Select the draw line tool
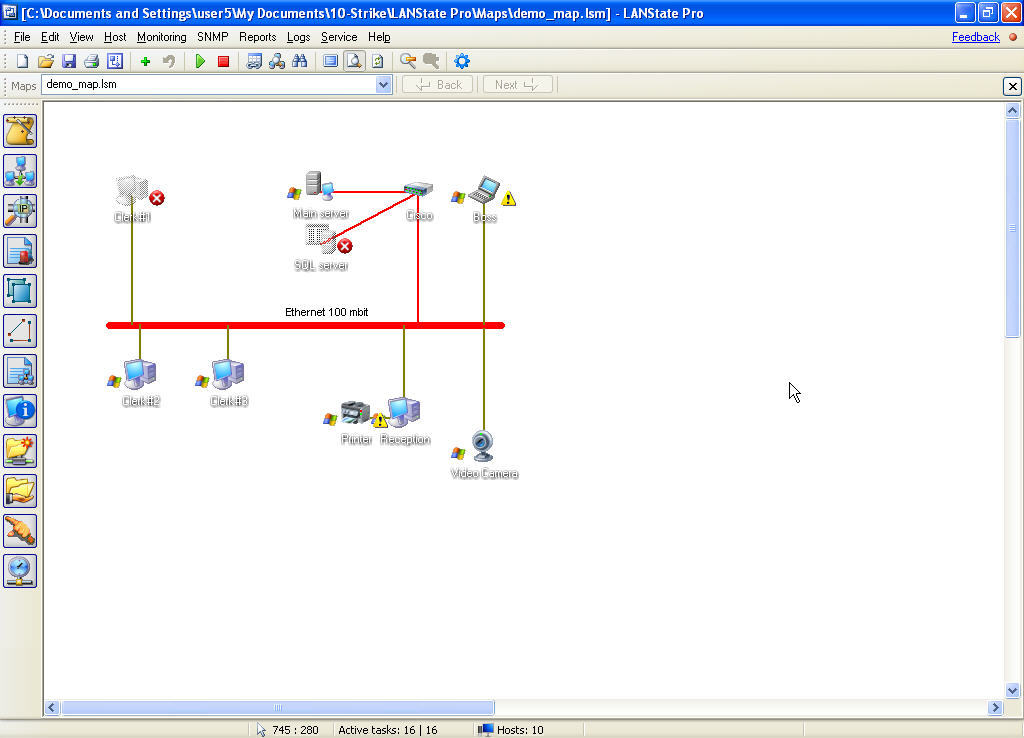This screenshot has height=738, width=1024. 20,331
